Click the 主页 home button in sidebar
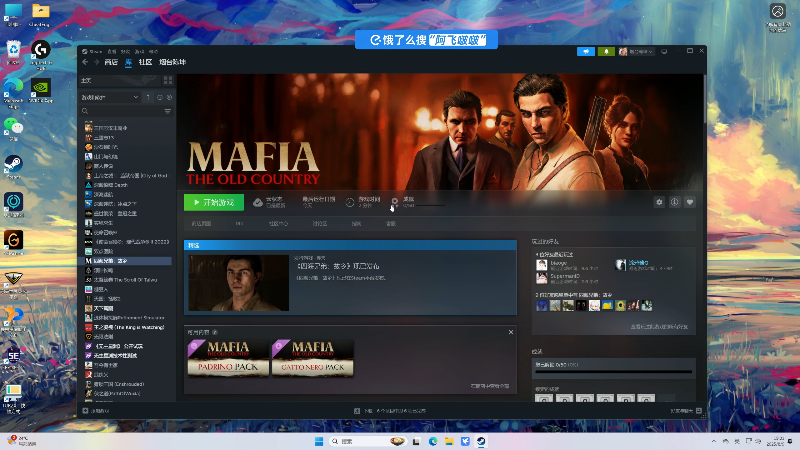Image resolution: width=800 pixels, height=450 pixels. point(119,81)
